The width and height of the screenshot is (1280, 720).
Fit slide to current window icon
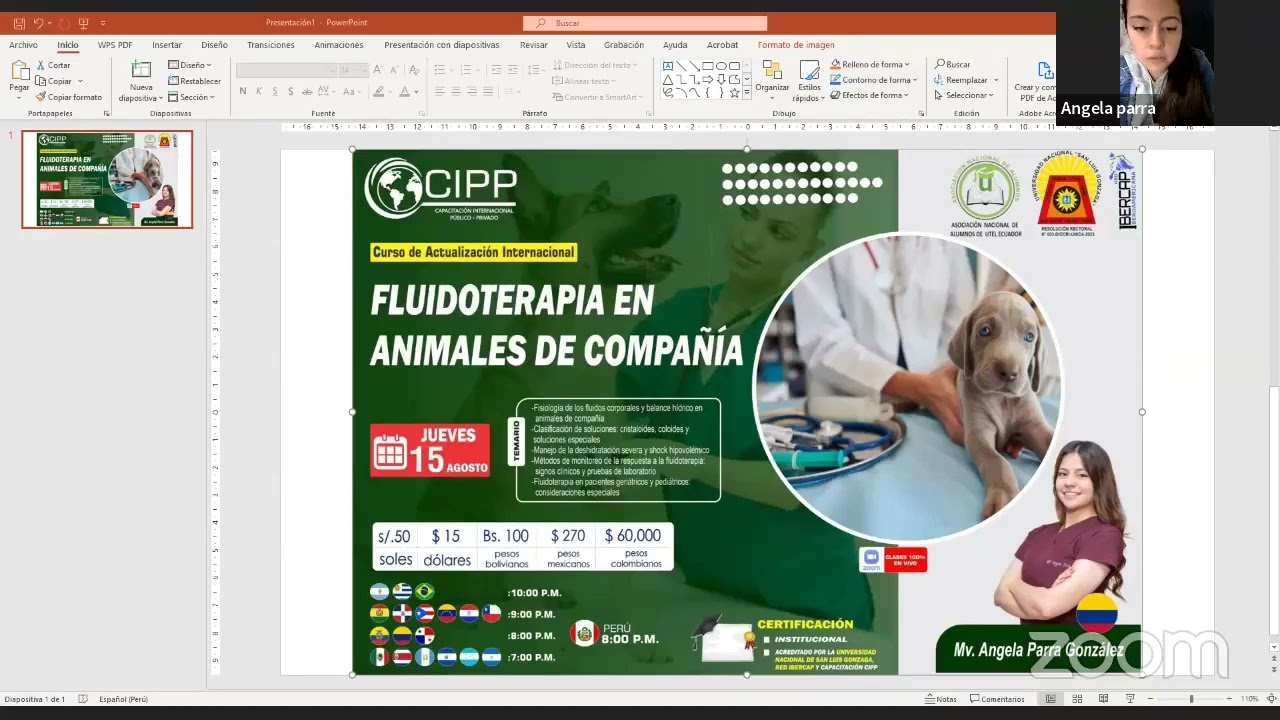point(1271,699)
